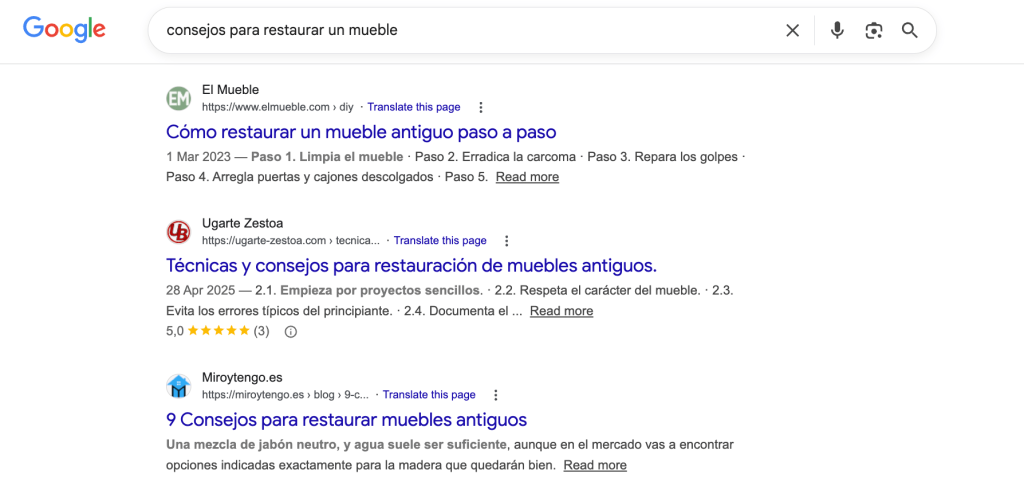Click the Google logo
The height and width of the screenshot is (478, 1024).
point(64,29)
